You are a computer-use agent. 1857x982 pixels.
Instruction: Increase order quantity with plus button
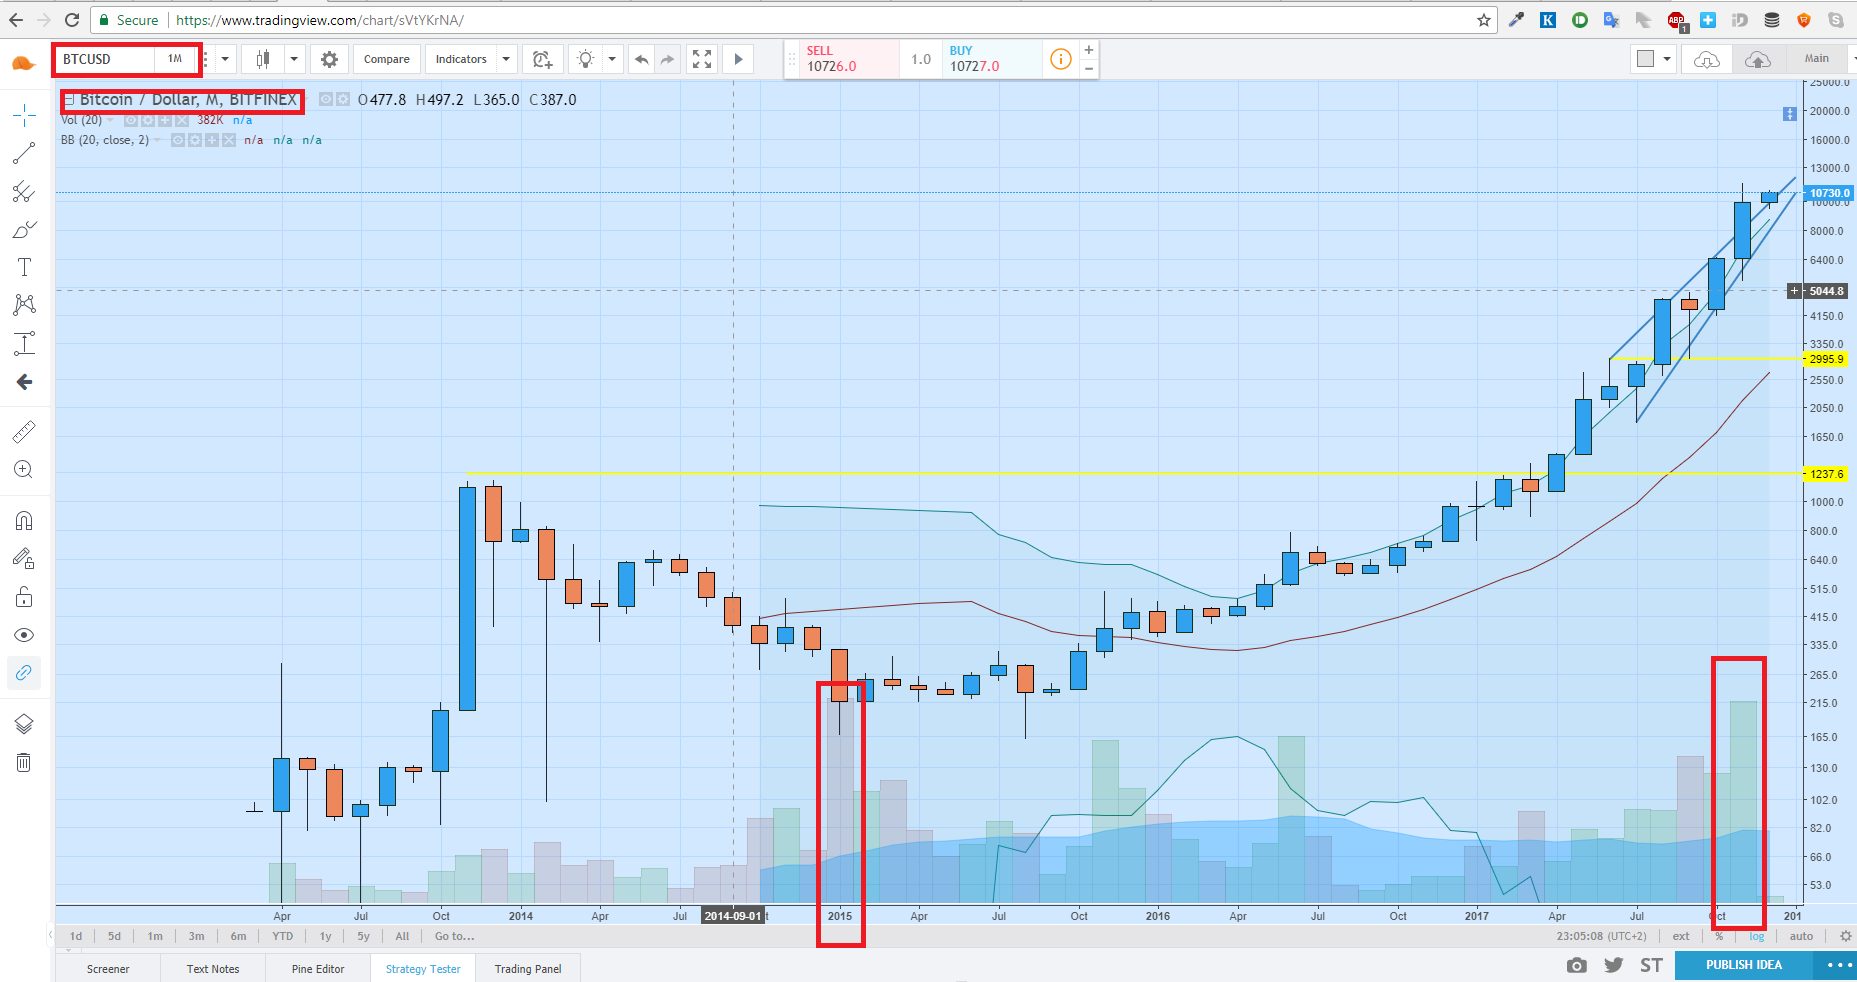[x=1089, y=49]
